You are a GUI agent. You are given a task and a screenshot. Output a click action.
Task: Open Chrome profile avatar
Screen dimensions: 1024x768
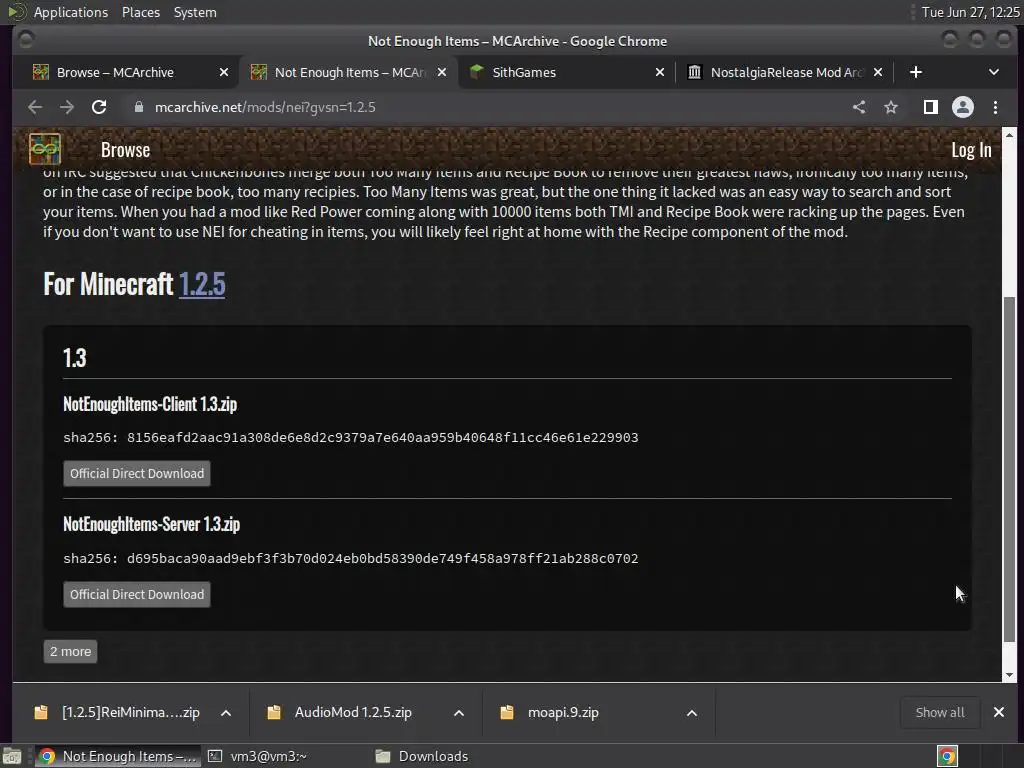[963, 107]
